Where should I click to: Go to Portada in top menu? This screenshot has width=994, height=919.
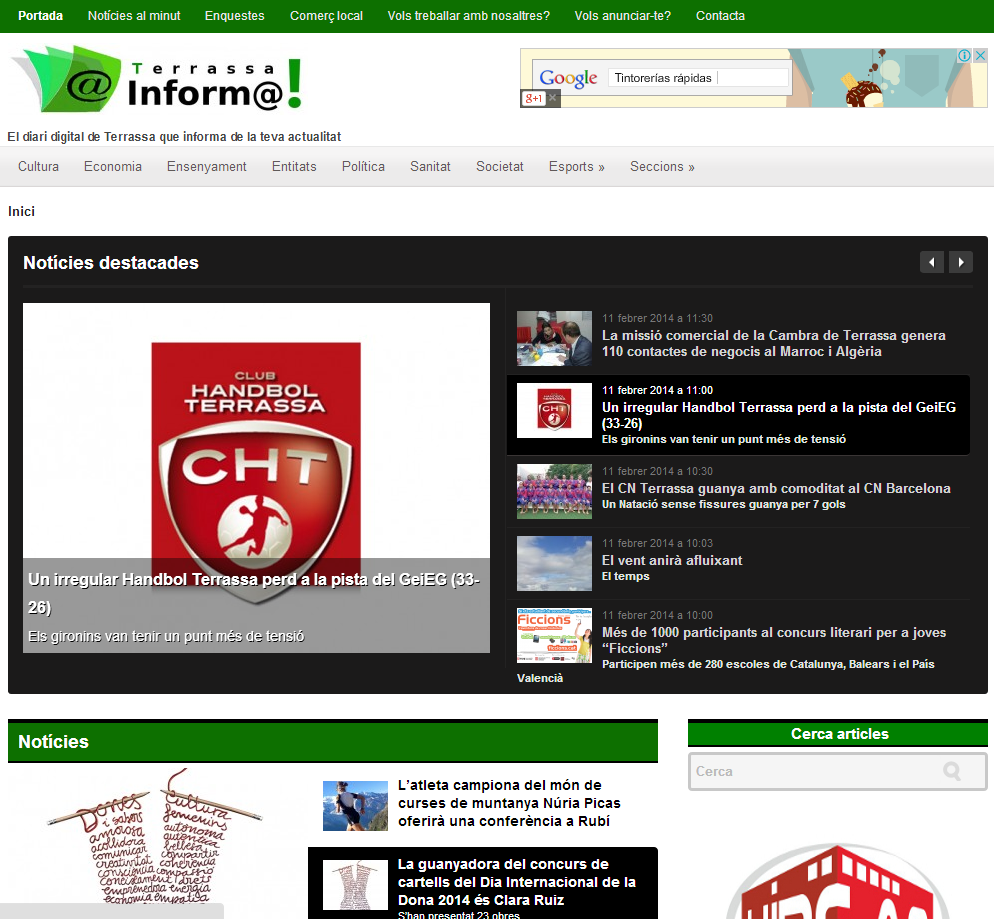[x=41, y=16]
